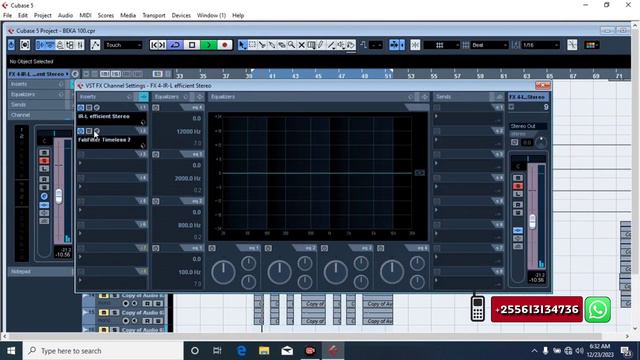Open the MIDI menu
The height and width of the screenshot is (360, 640).
[x=85, y=16]
